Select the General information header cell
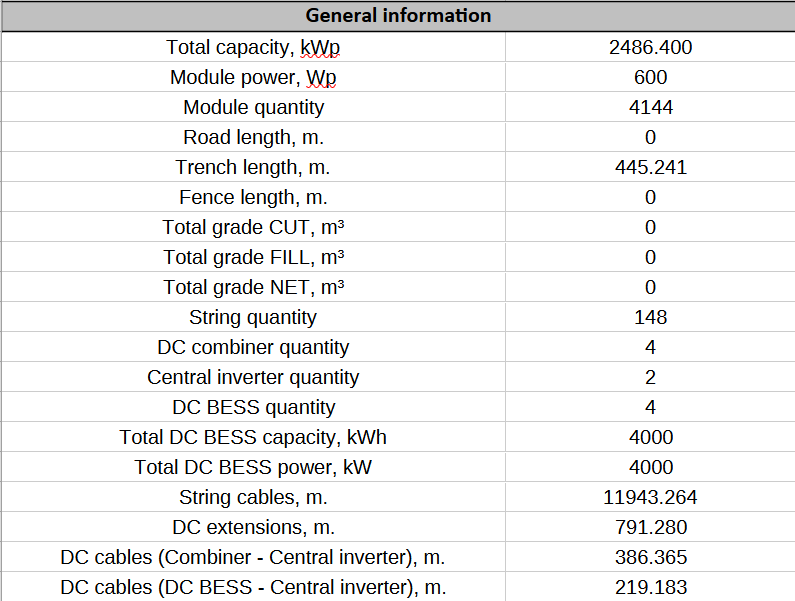This screenshot has width=795, height=601. (398, 16)
